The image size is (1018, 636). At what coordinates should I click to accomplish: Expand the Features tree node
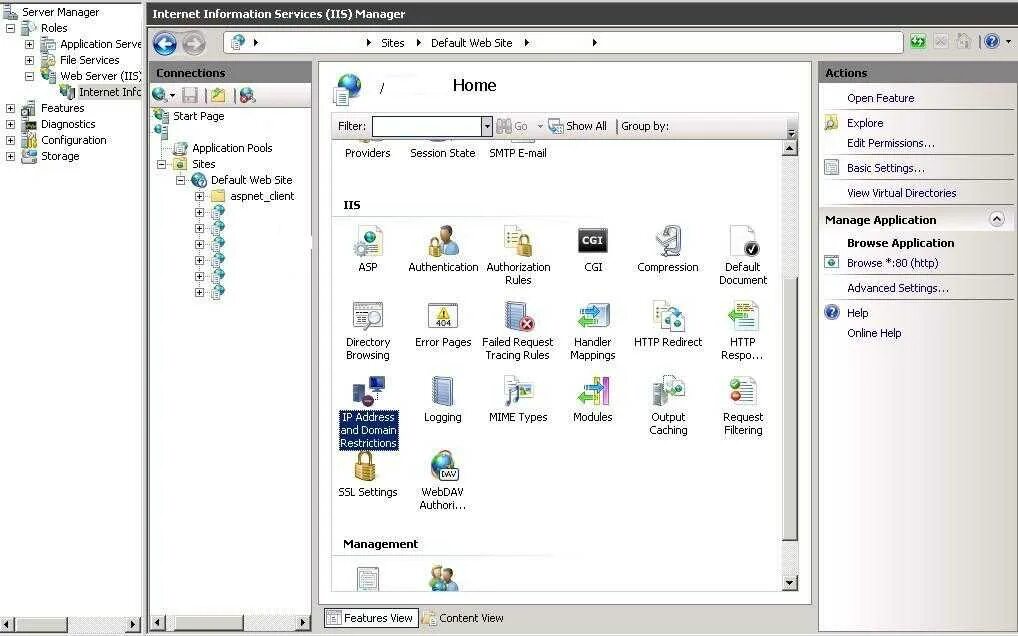point(10,108)
